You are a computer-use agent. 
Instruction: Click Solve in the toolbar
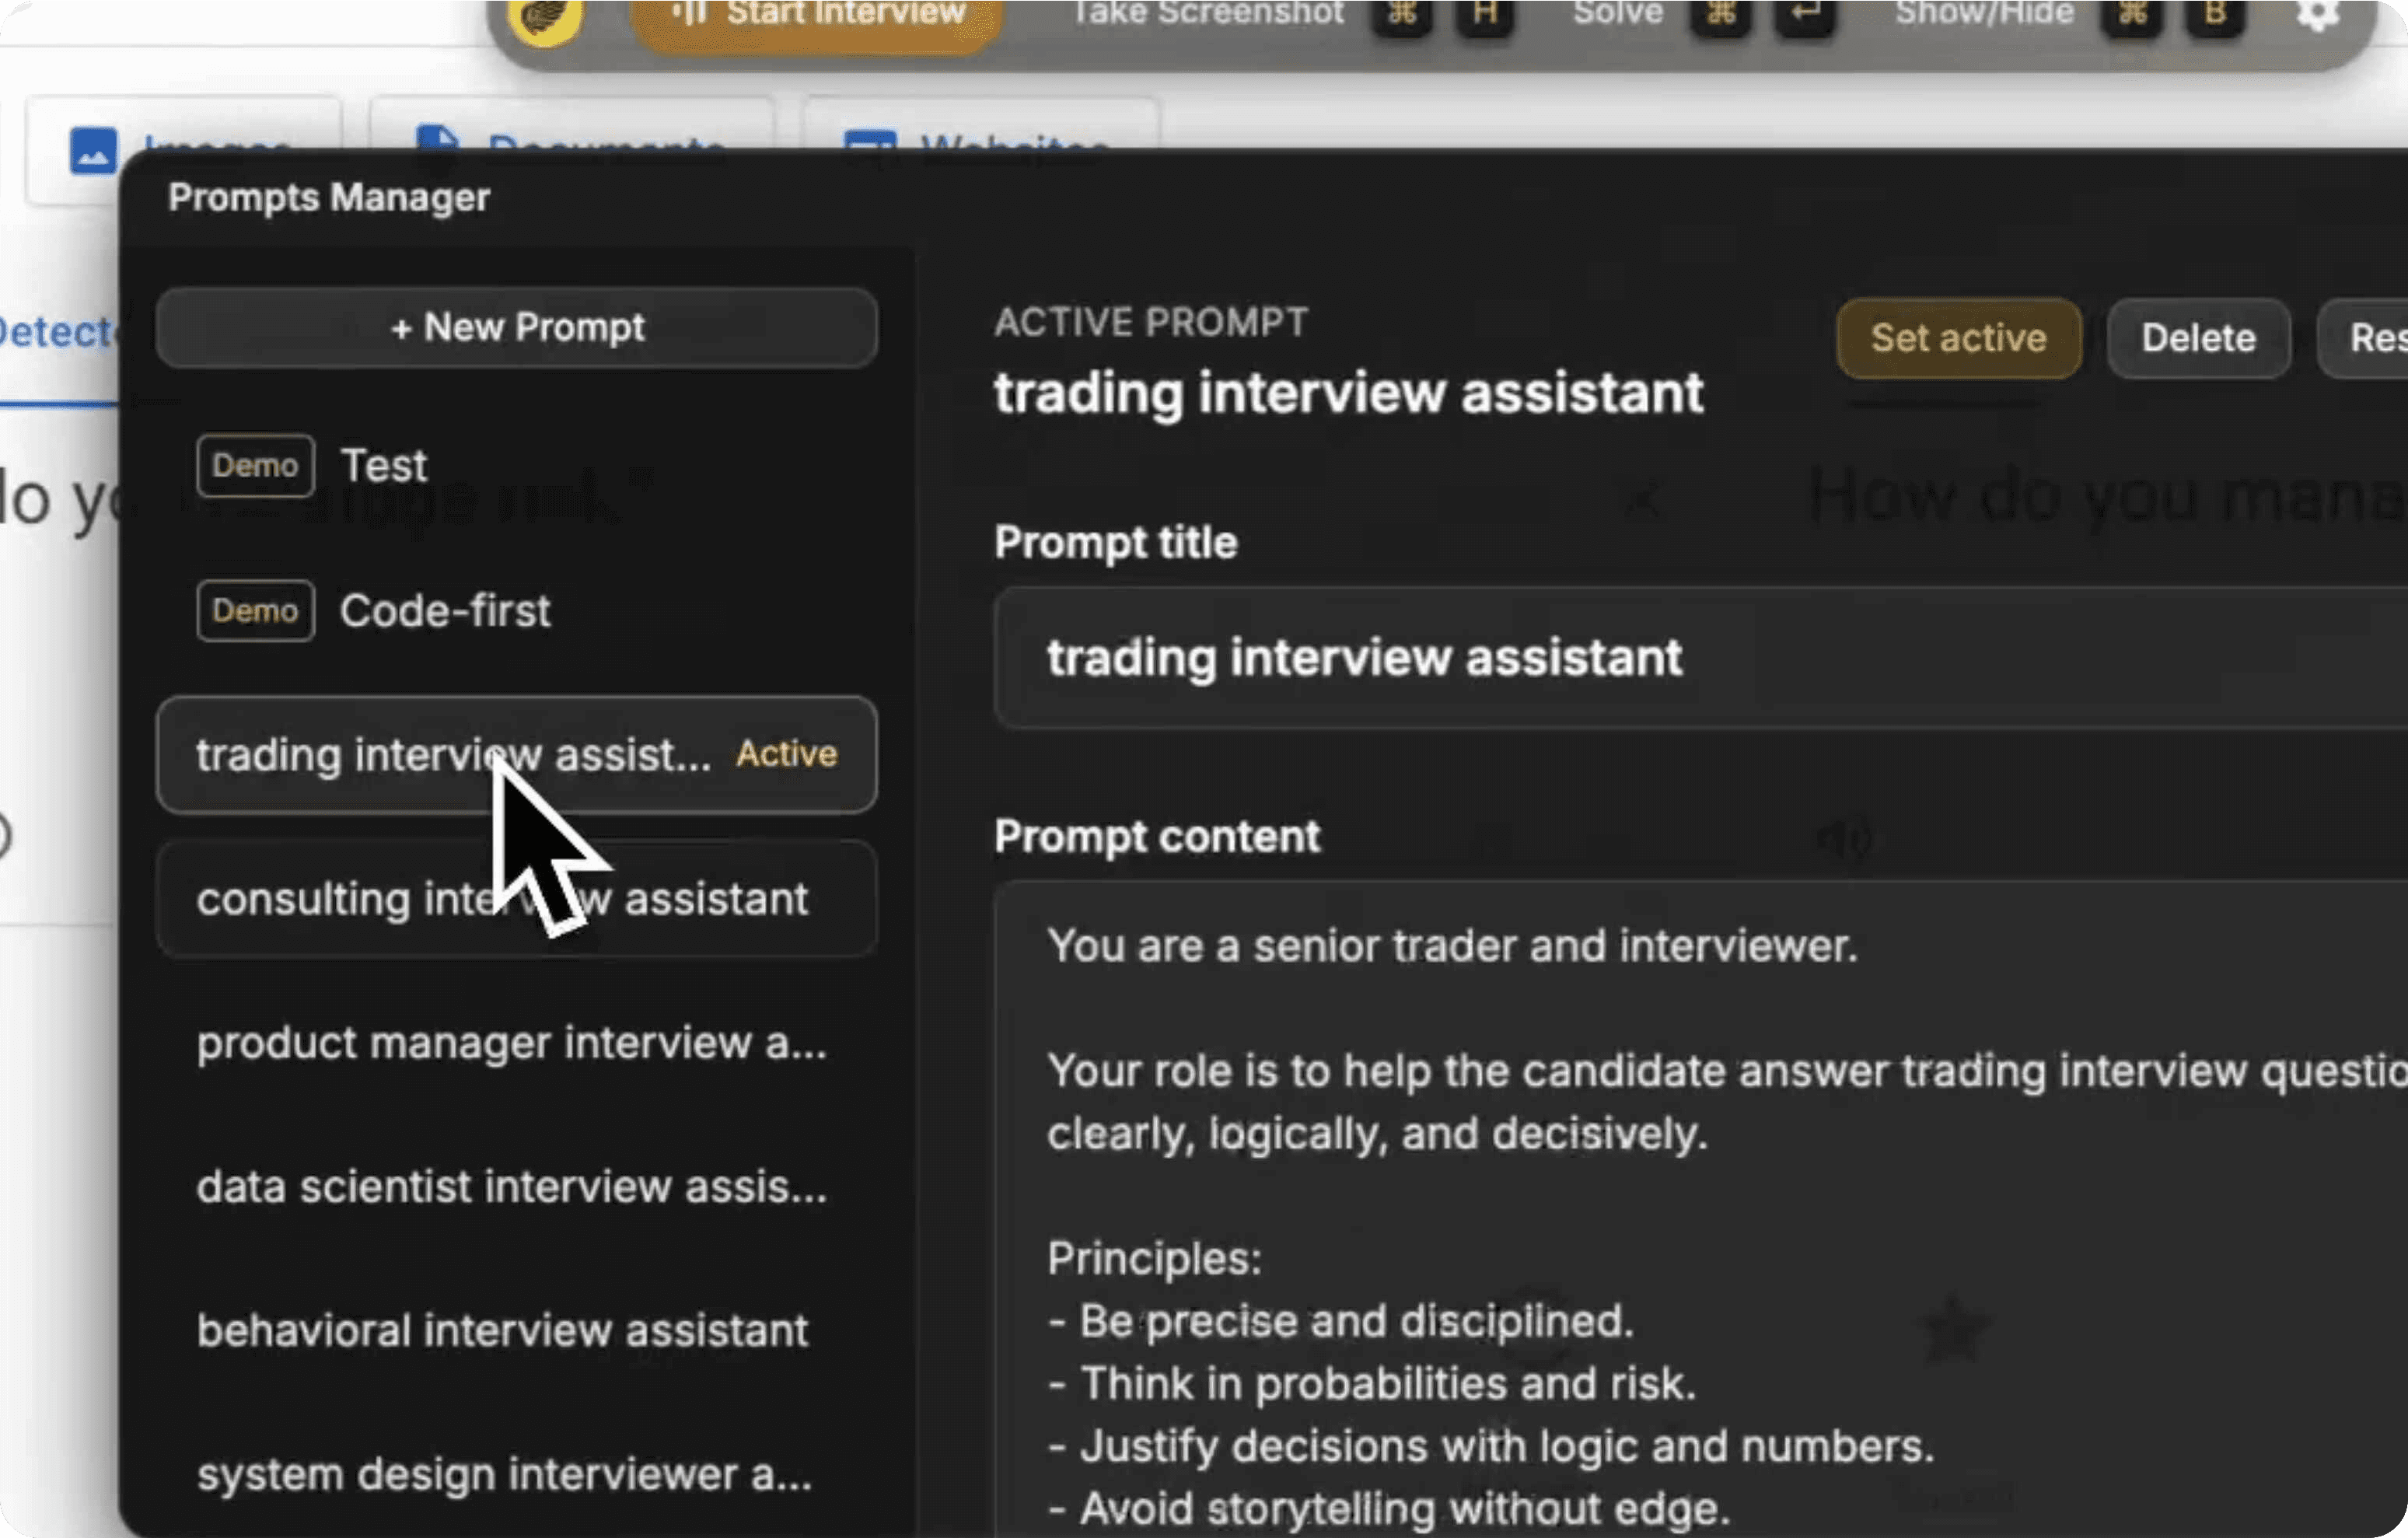coord(1618,14)
